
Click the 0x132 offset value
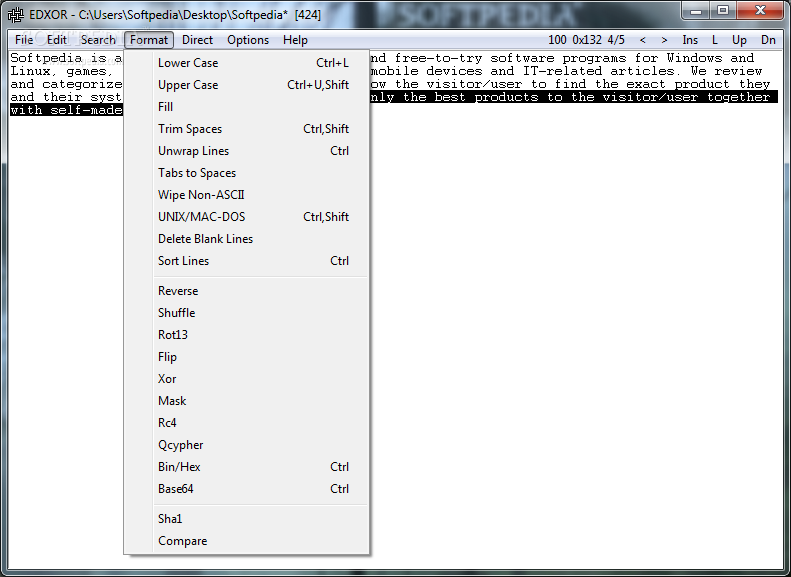[587, 40]
